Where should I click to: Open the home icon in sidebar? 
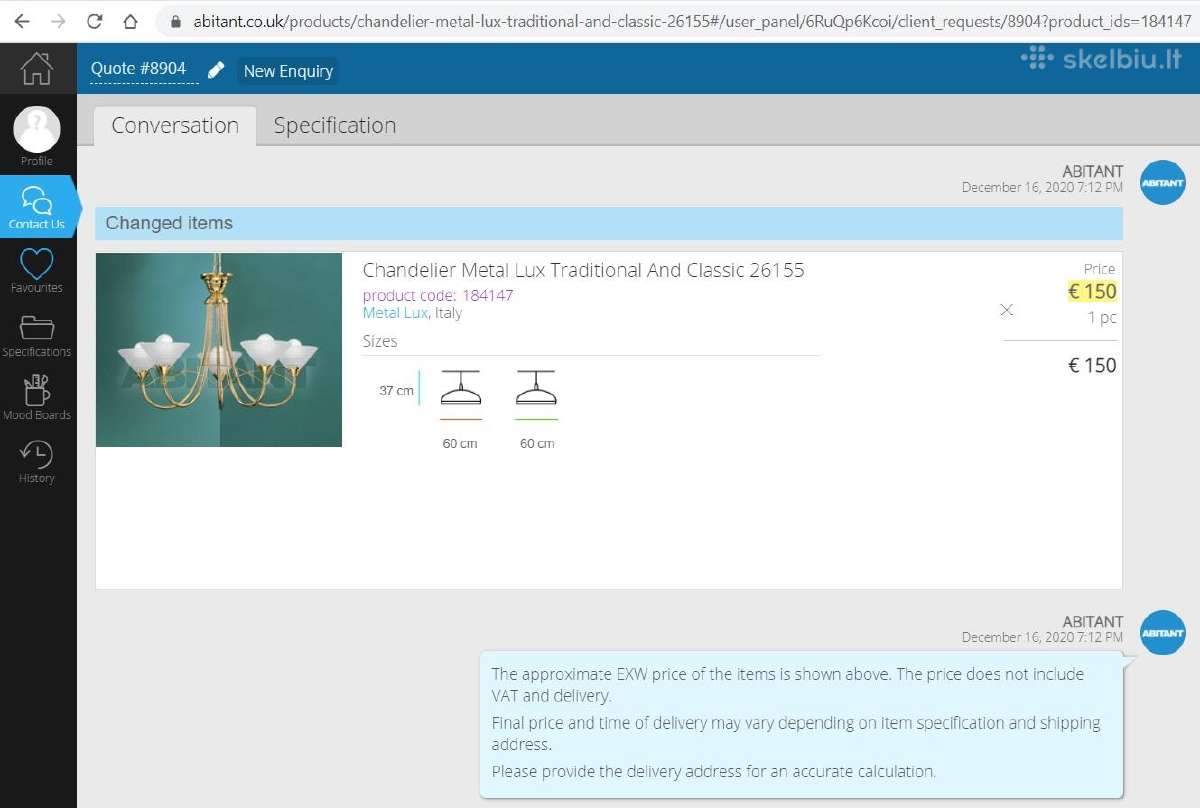point(37,68)
